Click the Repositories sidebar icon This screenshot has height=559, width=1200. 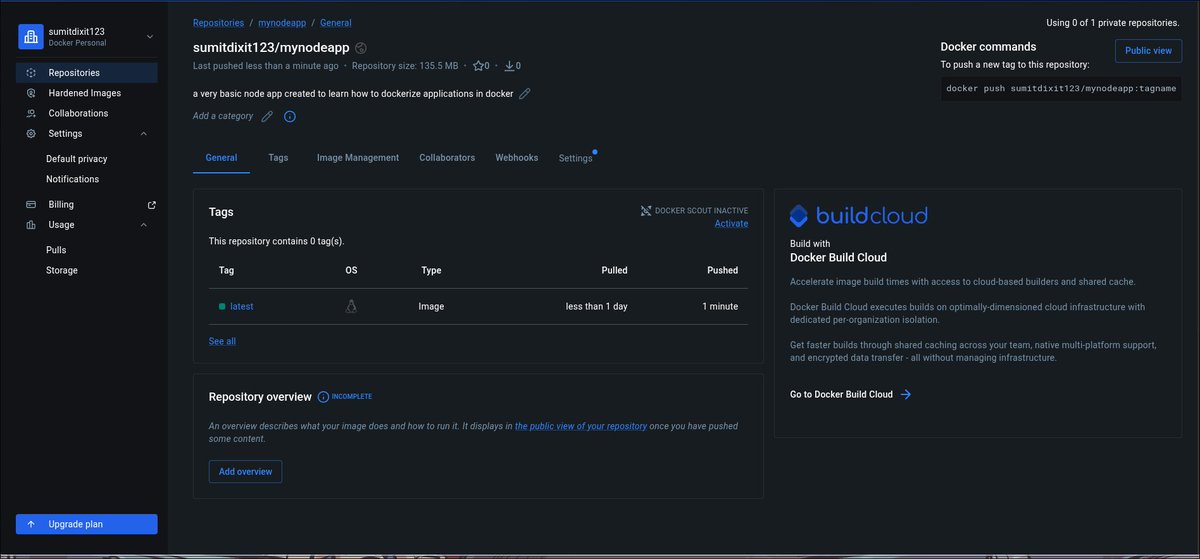[31, 73]
